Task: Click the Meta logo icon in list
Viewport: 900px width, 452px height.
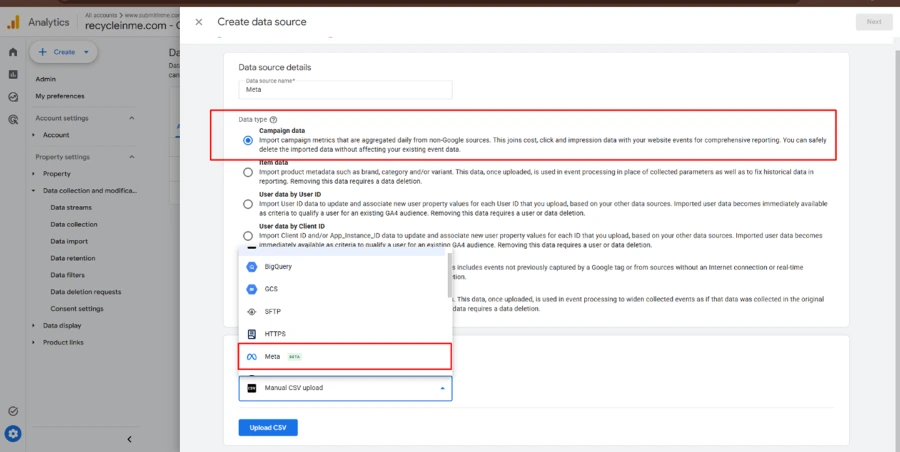Action: [251, 357]
